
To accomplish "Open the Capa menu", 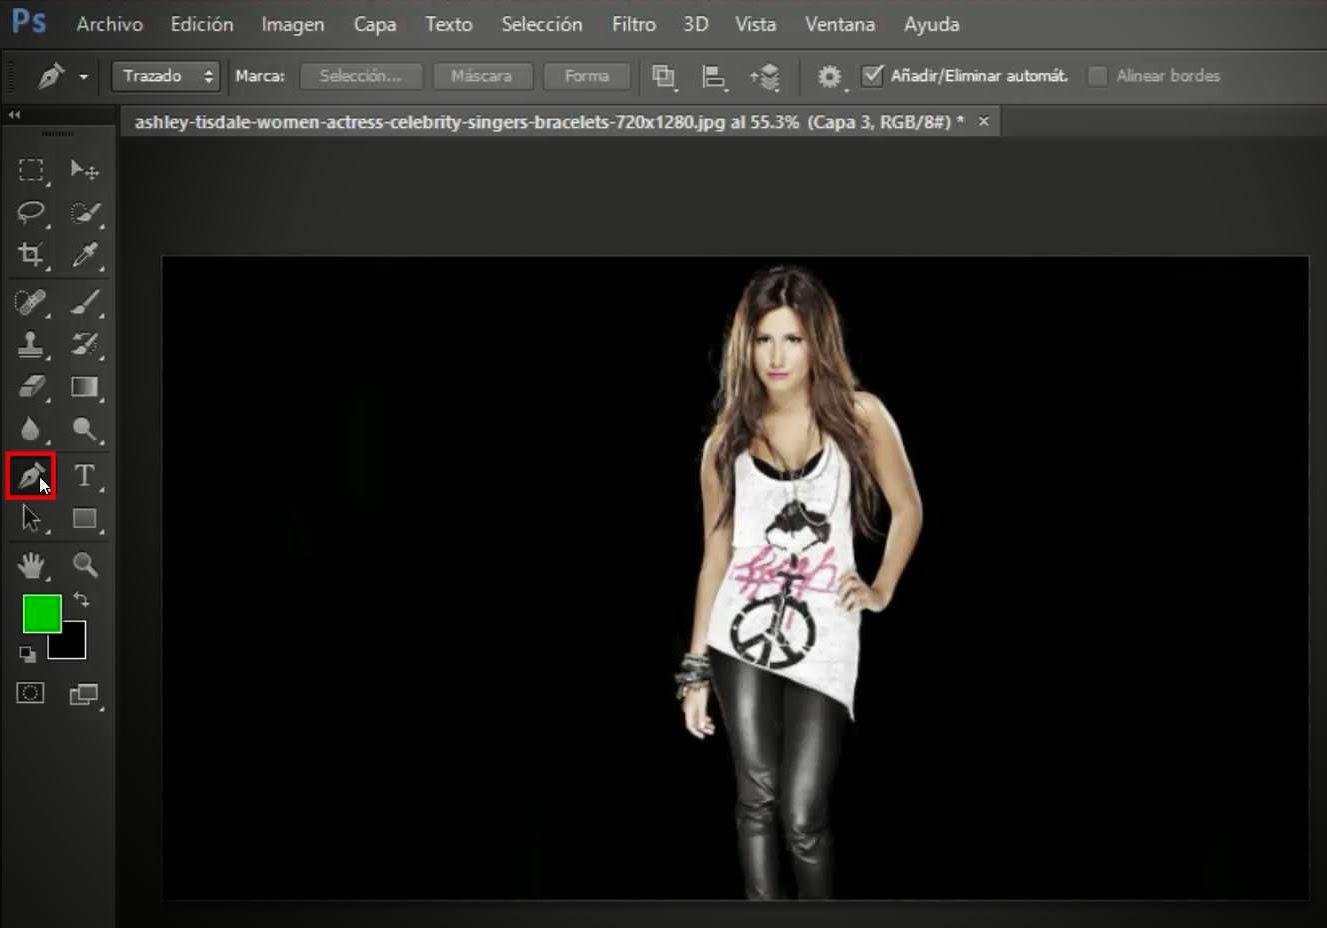I will coord(375,24).
